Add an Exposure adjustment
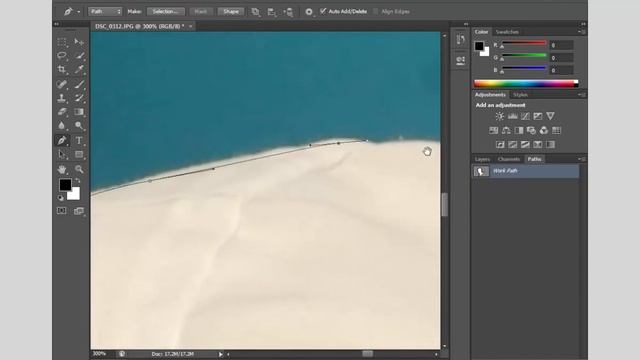This screenshot has width=640, height=360. tap(538, 116)
